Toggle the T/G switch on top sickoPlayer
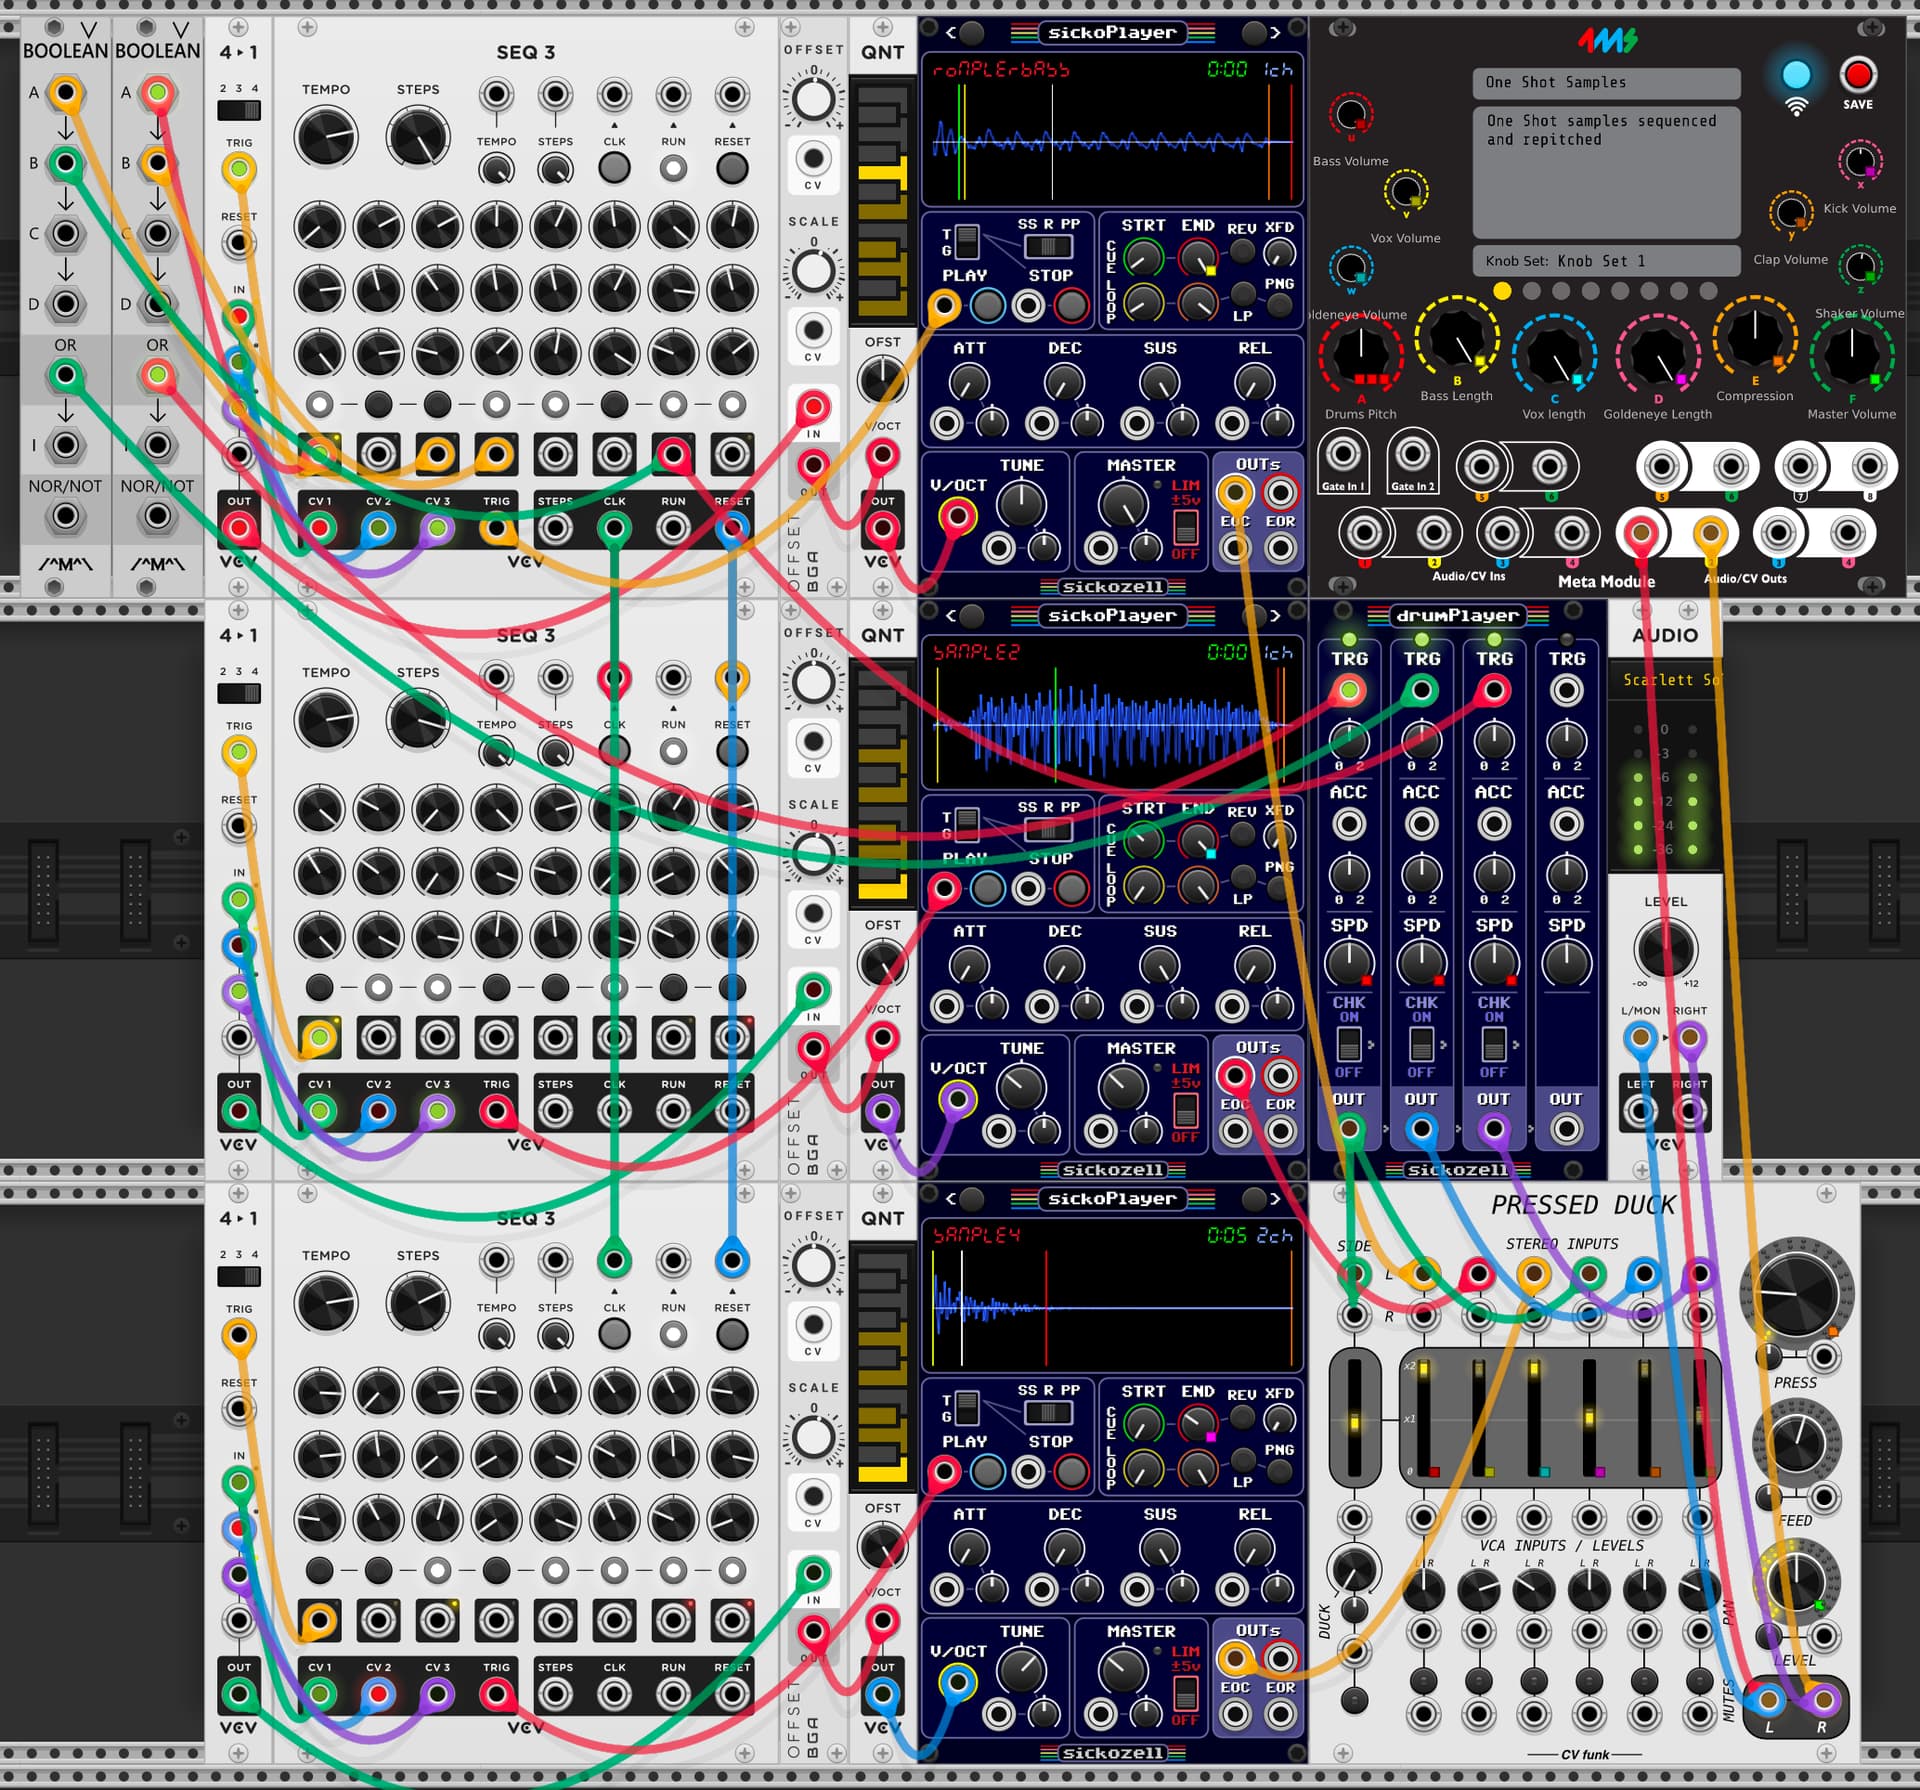This screenshot has width=1920, height=1790. 966,242
